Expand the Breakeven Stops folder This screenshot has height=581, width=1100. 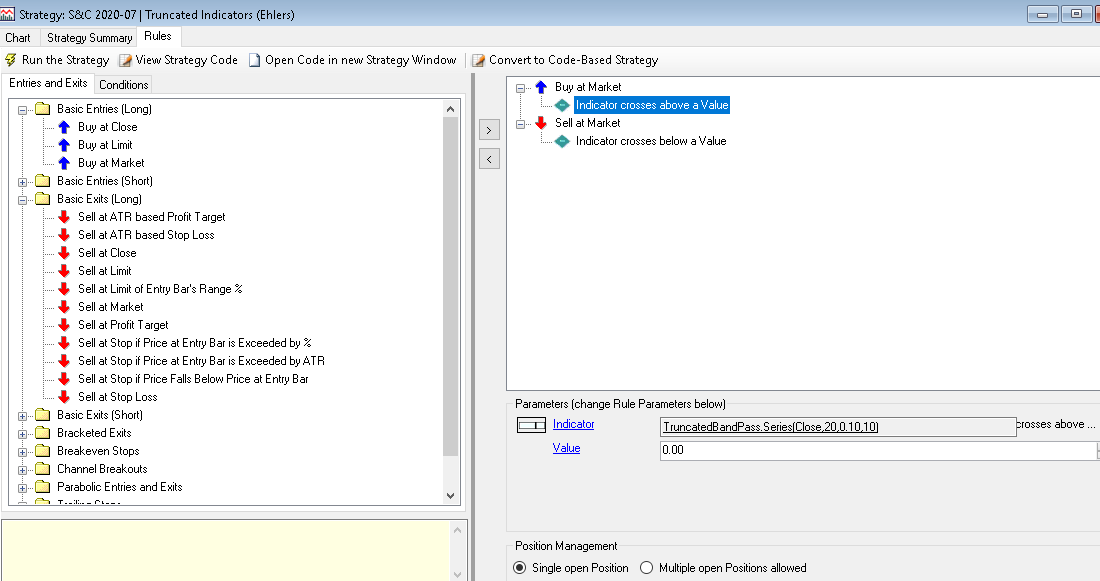[x=23, y=451]
